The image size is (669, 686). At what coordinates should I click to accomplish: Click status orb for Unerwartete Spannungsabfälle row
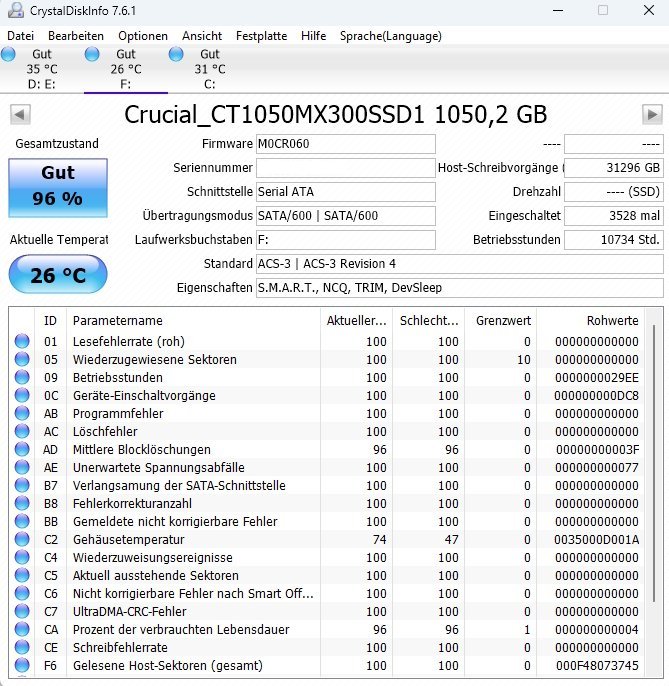coord(22,467)
